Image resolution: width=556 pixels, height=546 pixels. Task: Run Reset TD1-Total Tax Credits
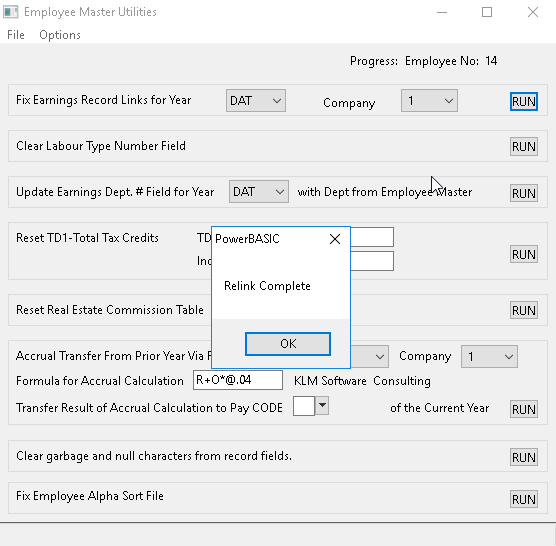click(x=524, y=254)
